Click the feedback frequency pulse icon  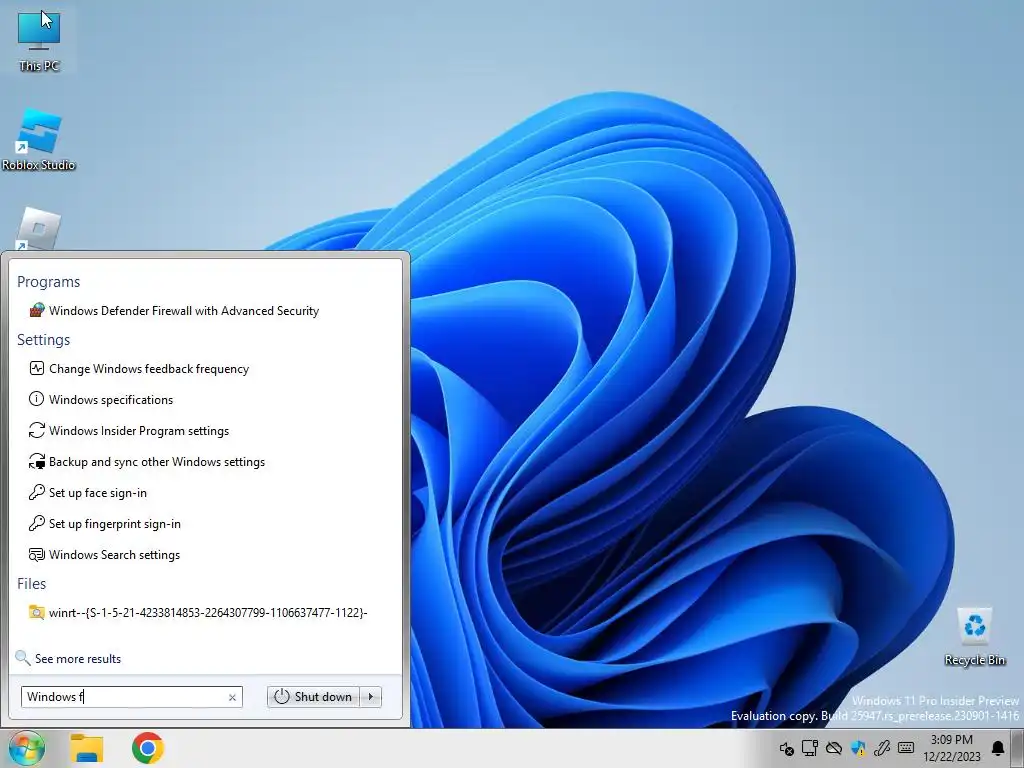click(x=37, y=368)
